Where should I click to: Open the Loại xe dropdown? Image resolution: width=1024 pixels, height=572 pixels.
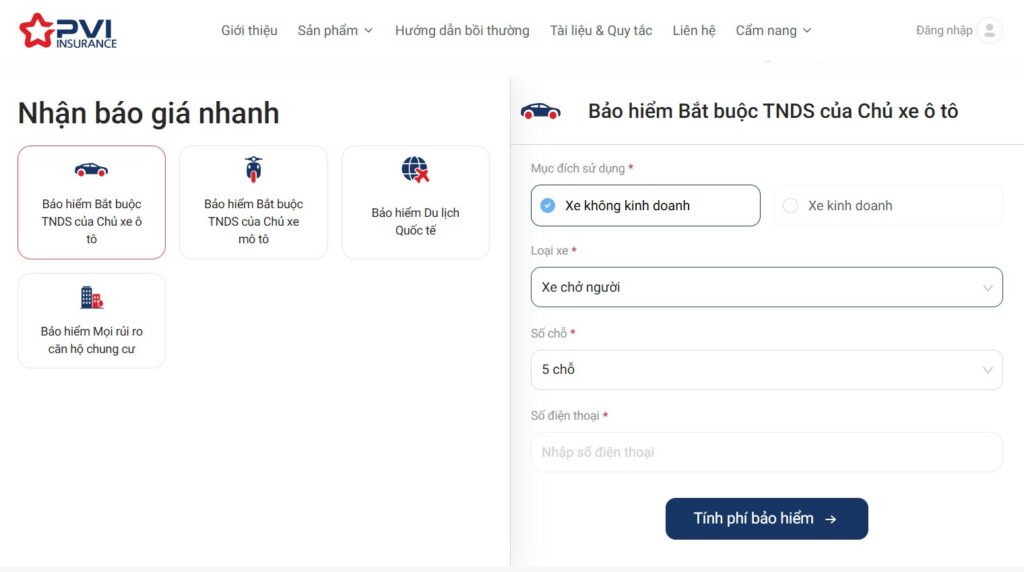[766, 287]
